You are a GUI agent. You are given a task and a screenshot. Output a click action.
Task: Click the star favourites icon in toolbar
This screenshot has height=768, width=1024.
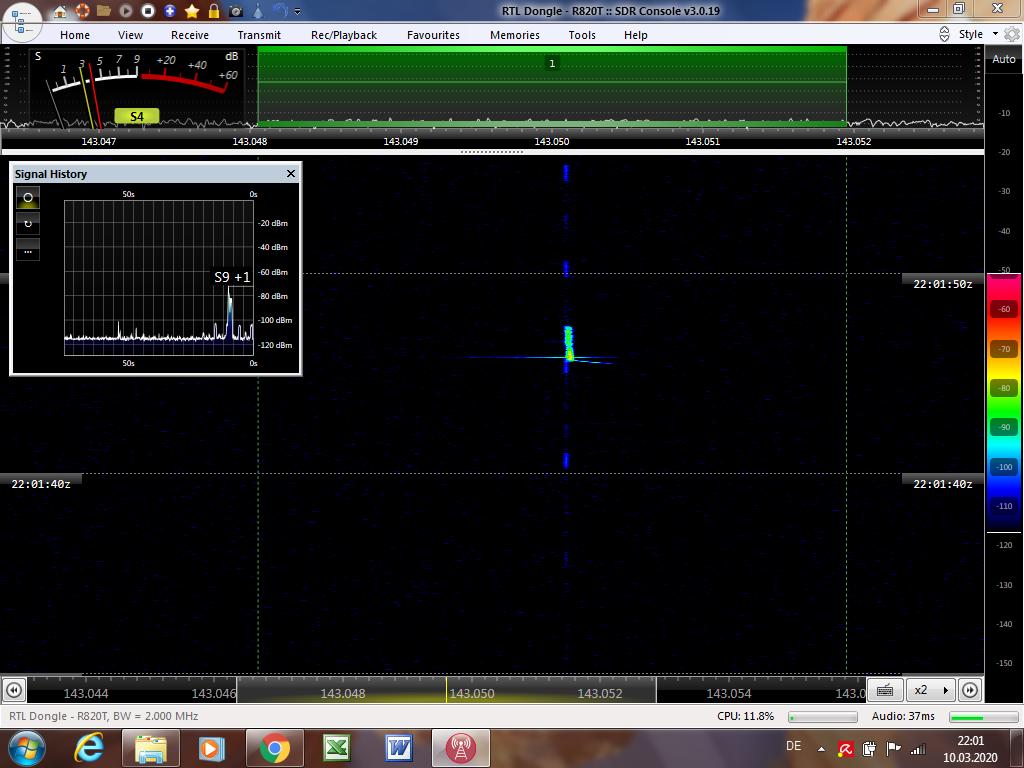coord(192,11)
